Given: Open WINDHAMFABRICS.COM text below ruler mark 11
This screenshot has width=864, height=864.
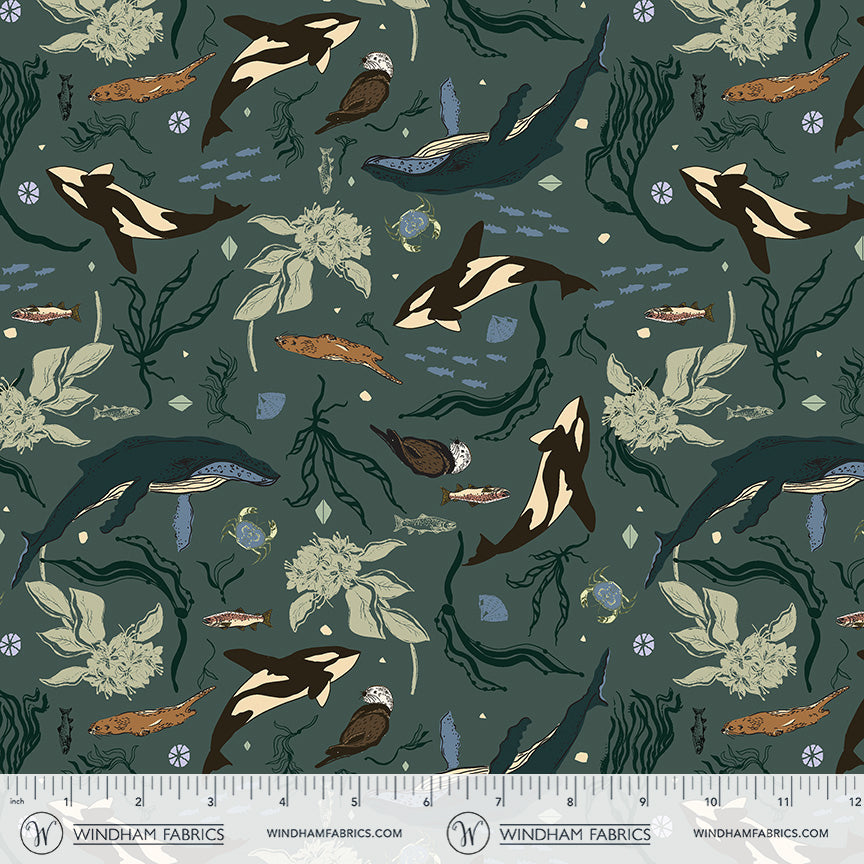Looking at the screenshot, I should 760,833.
